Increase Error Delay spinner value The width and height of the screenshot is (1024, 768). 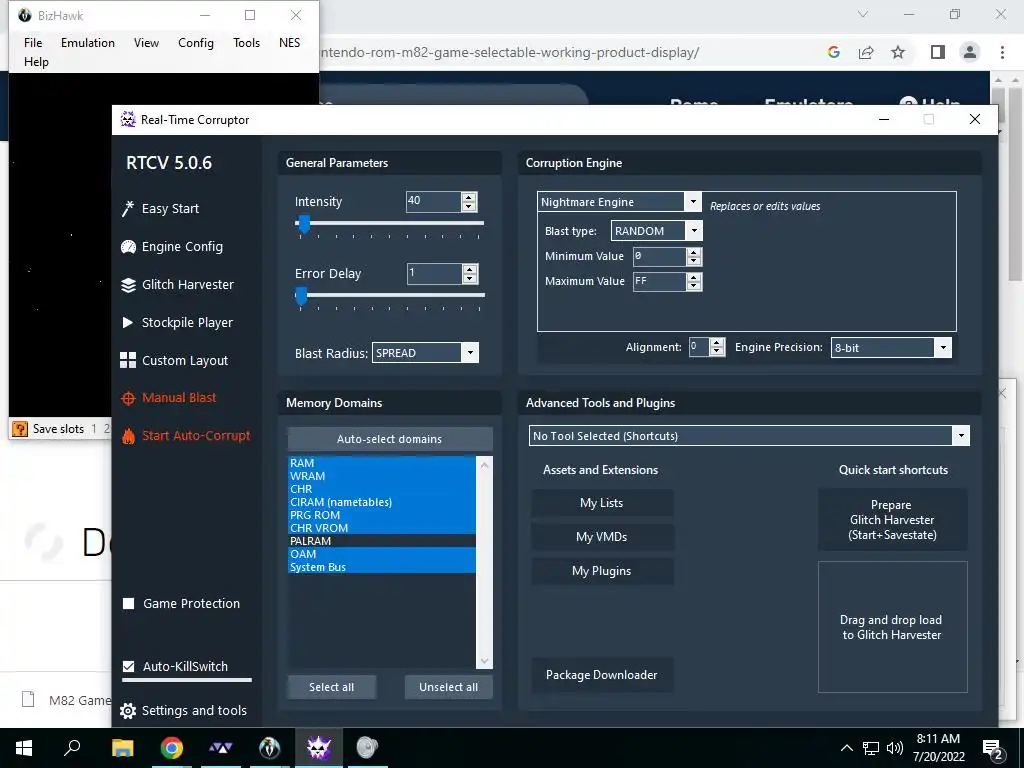(469, 269)
